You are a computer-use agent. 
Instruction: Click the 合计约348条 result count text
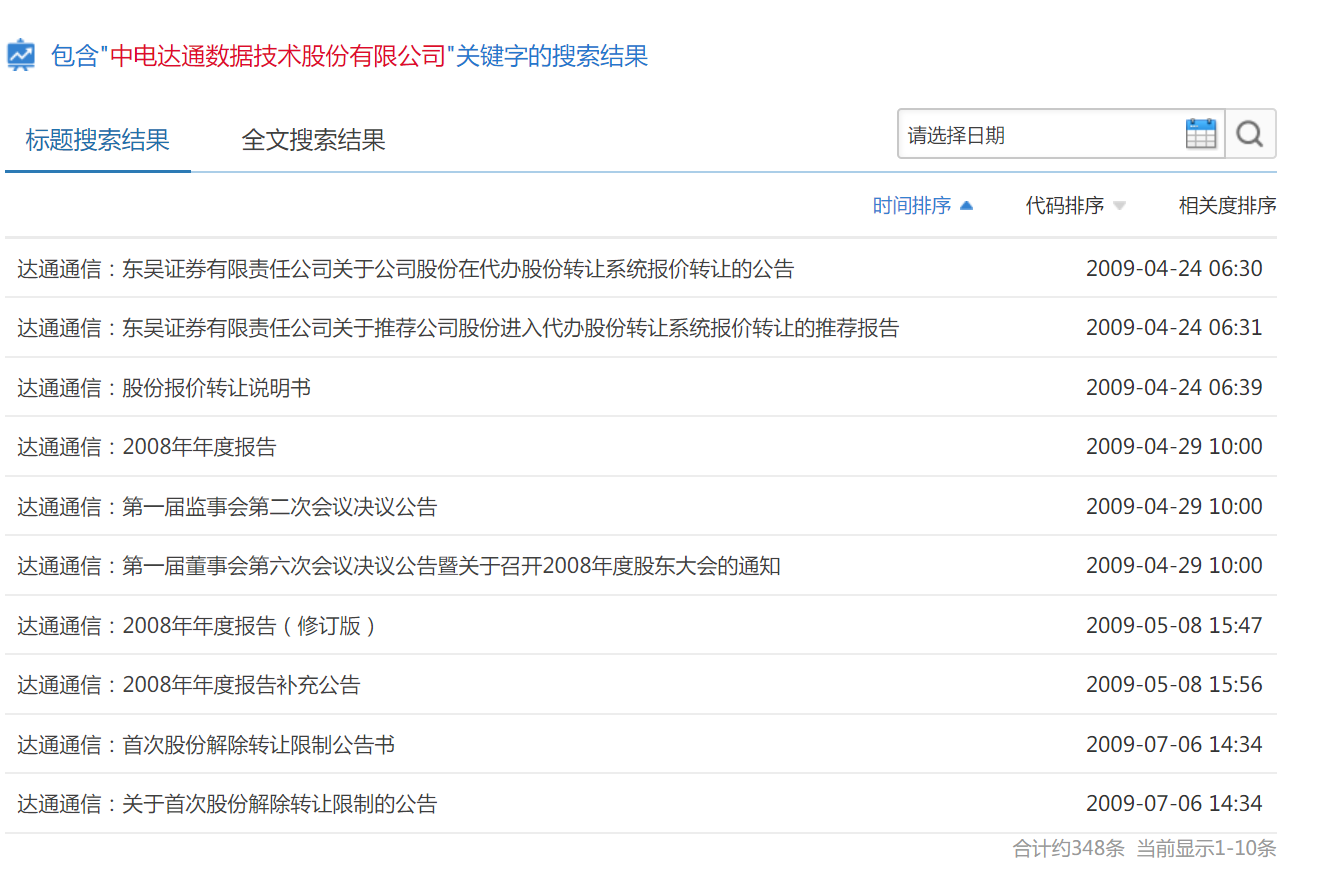pos(1069,848)
